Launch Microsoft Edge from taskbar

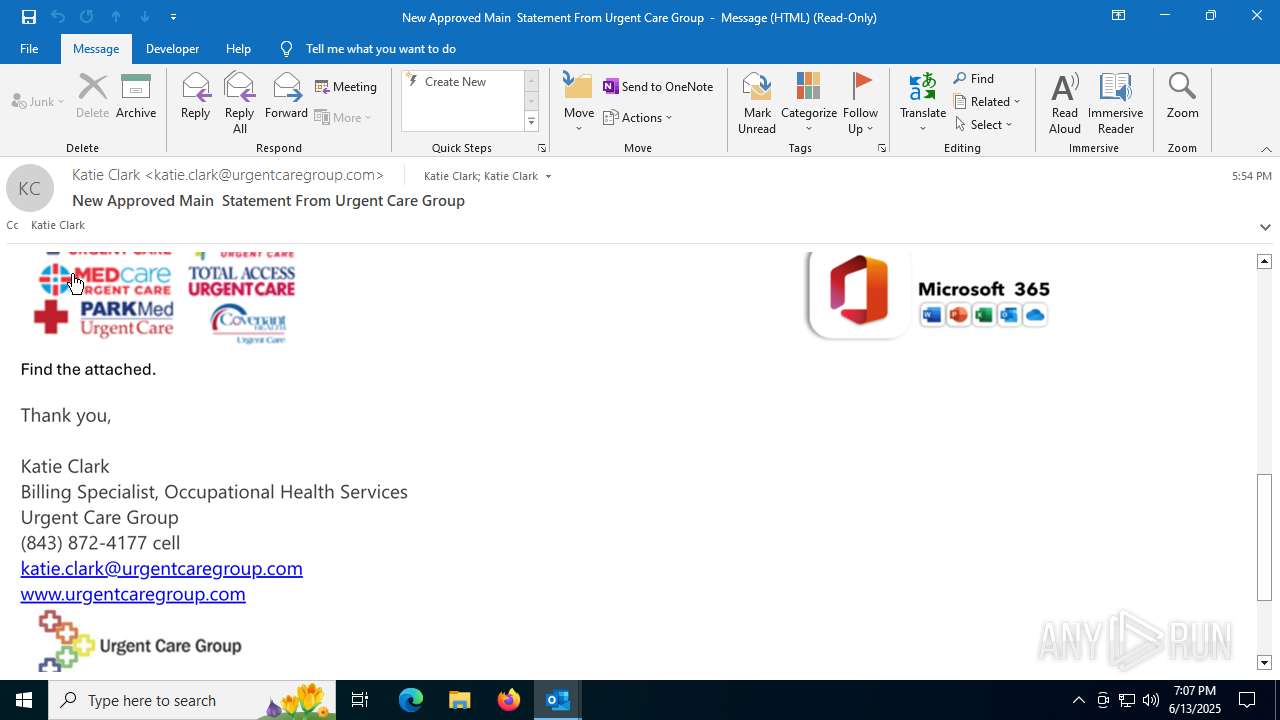coord(411,700)
